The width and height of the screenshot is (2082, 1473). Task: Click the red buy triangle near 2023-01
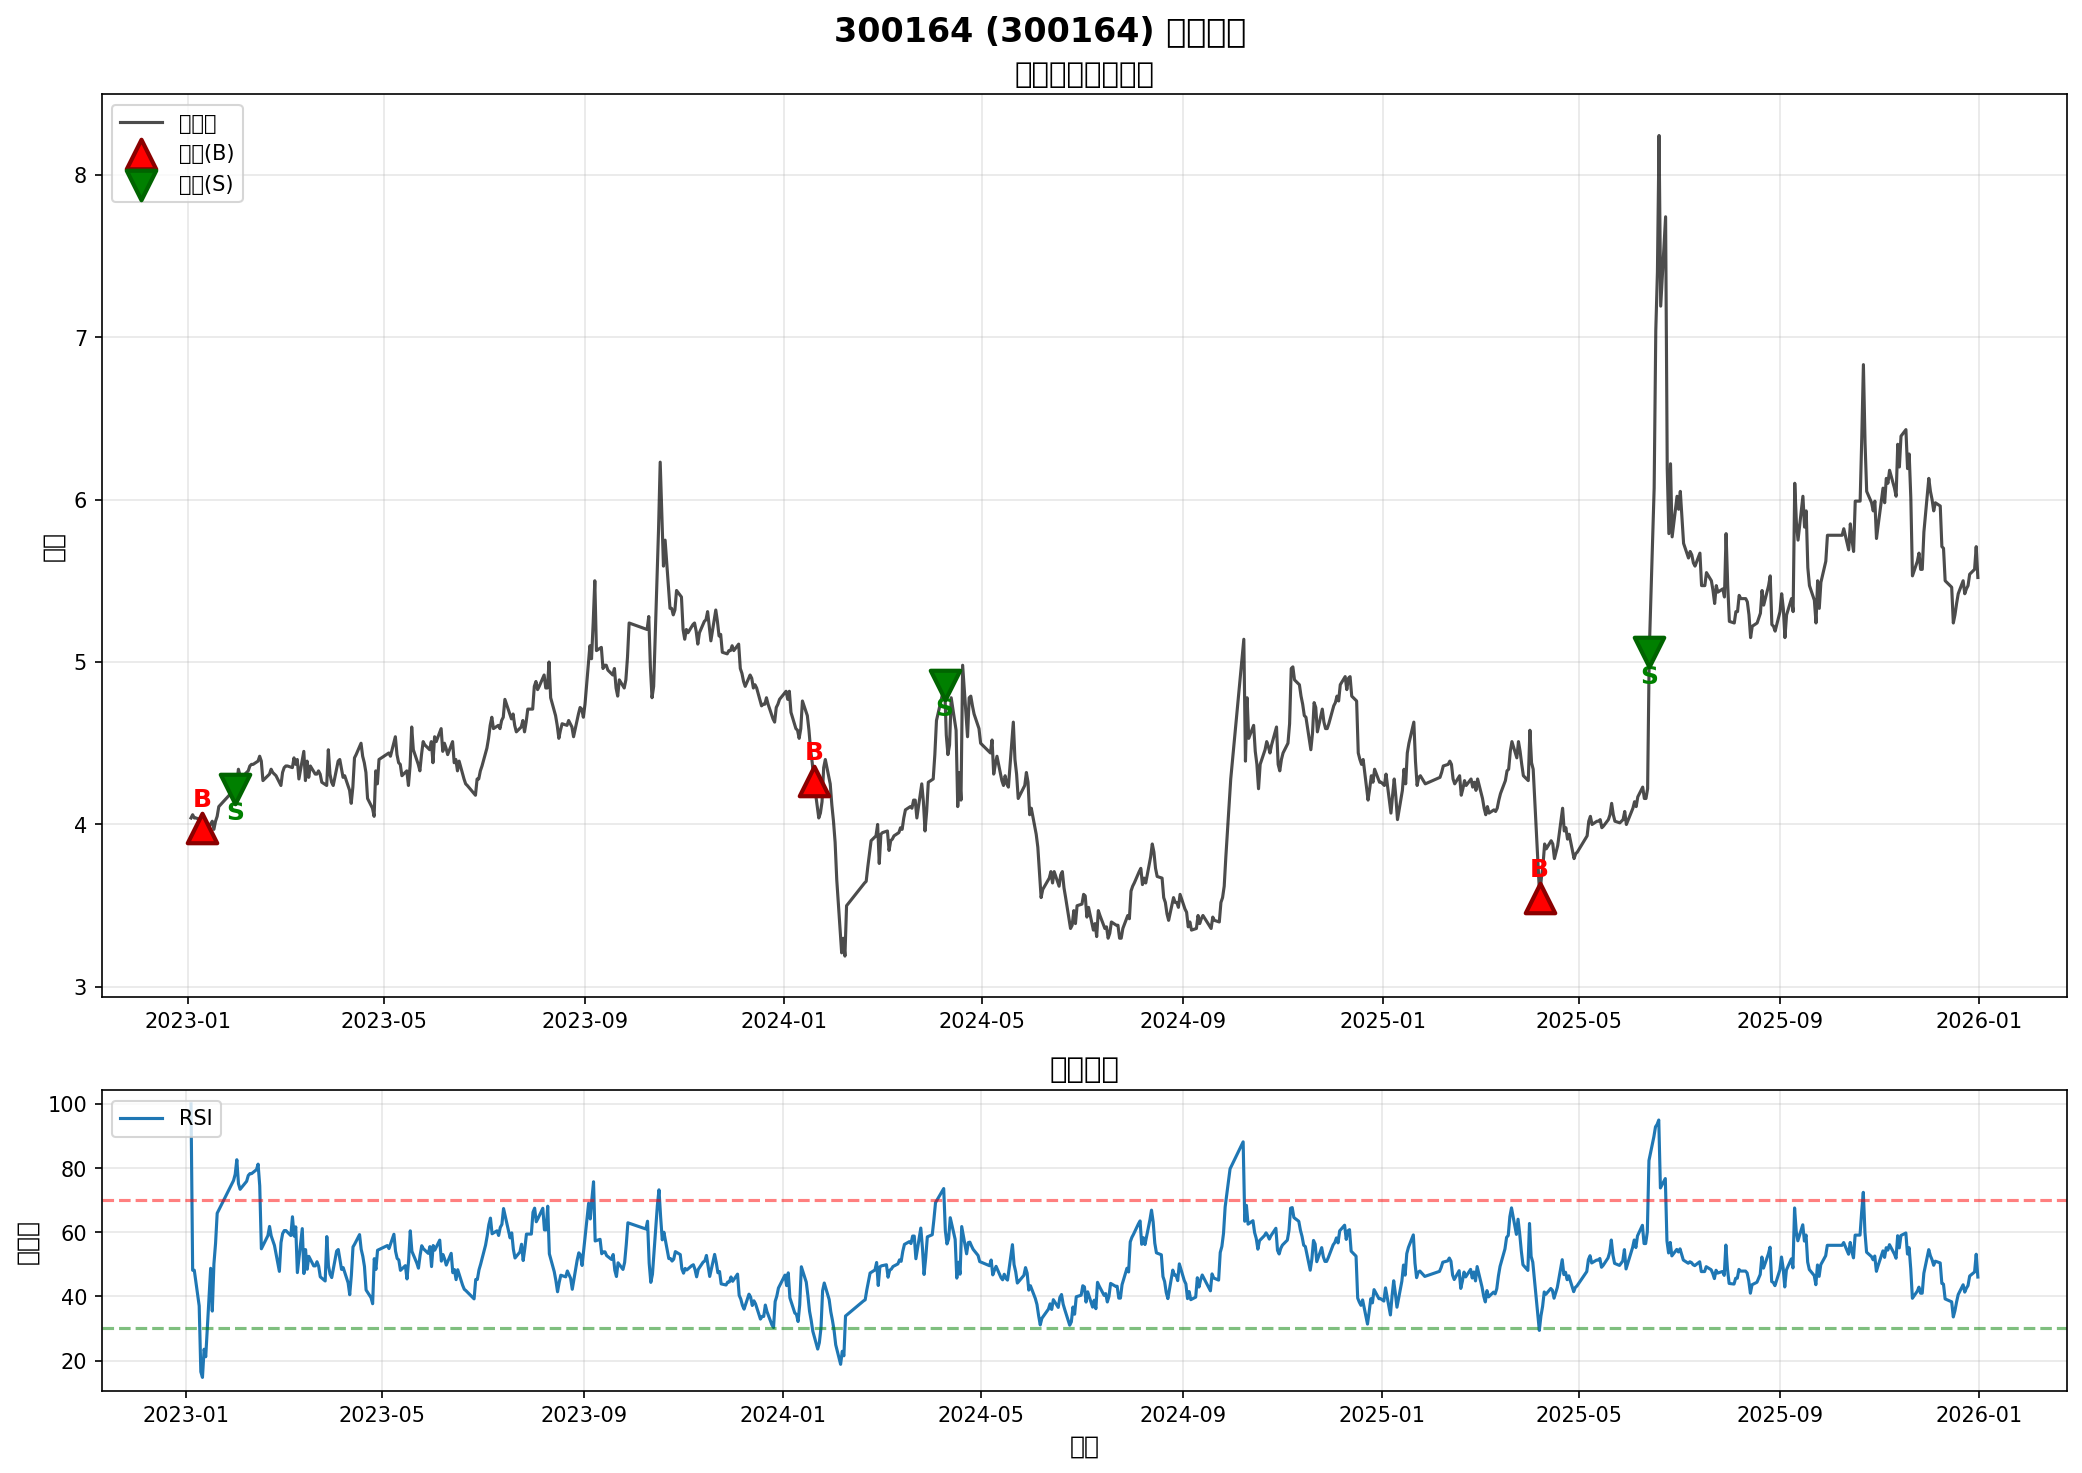click(202, 831)
